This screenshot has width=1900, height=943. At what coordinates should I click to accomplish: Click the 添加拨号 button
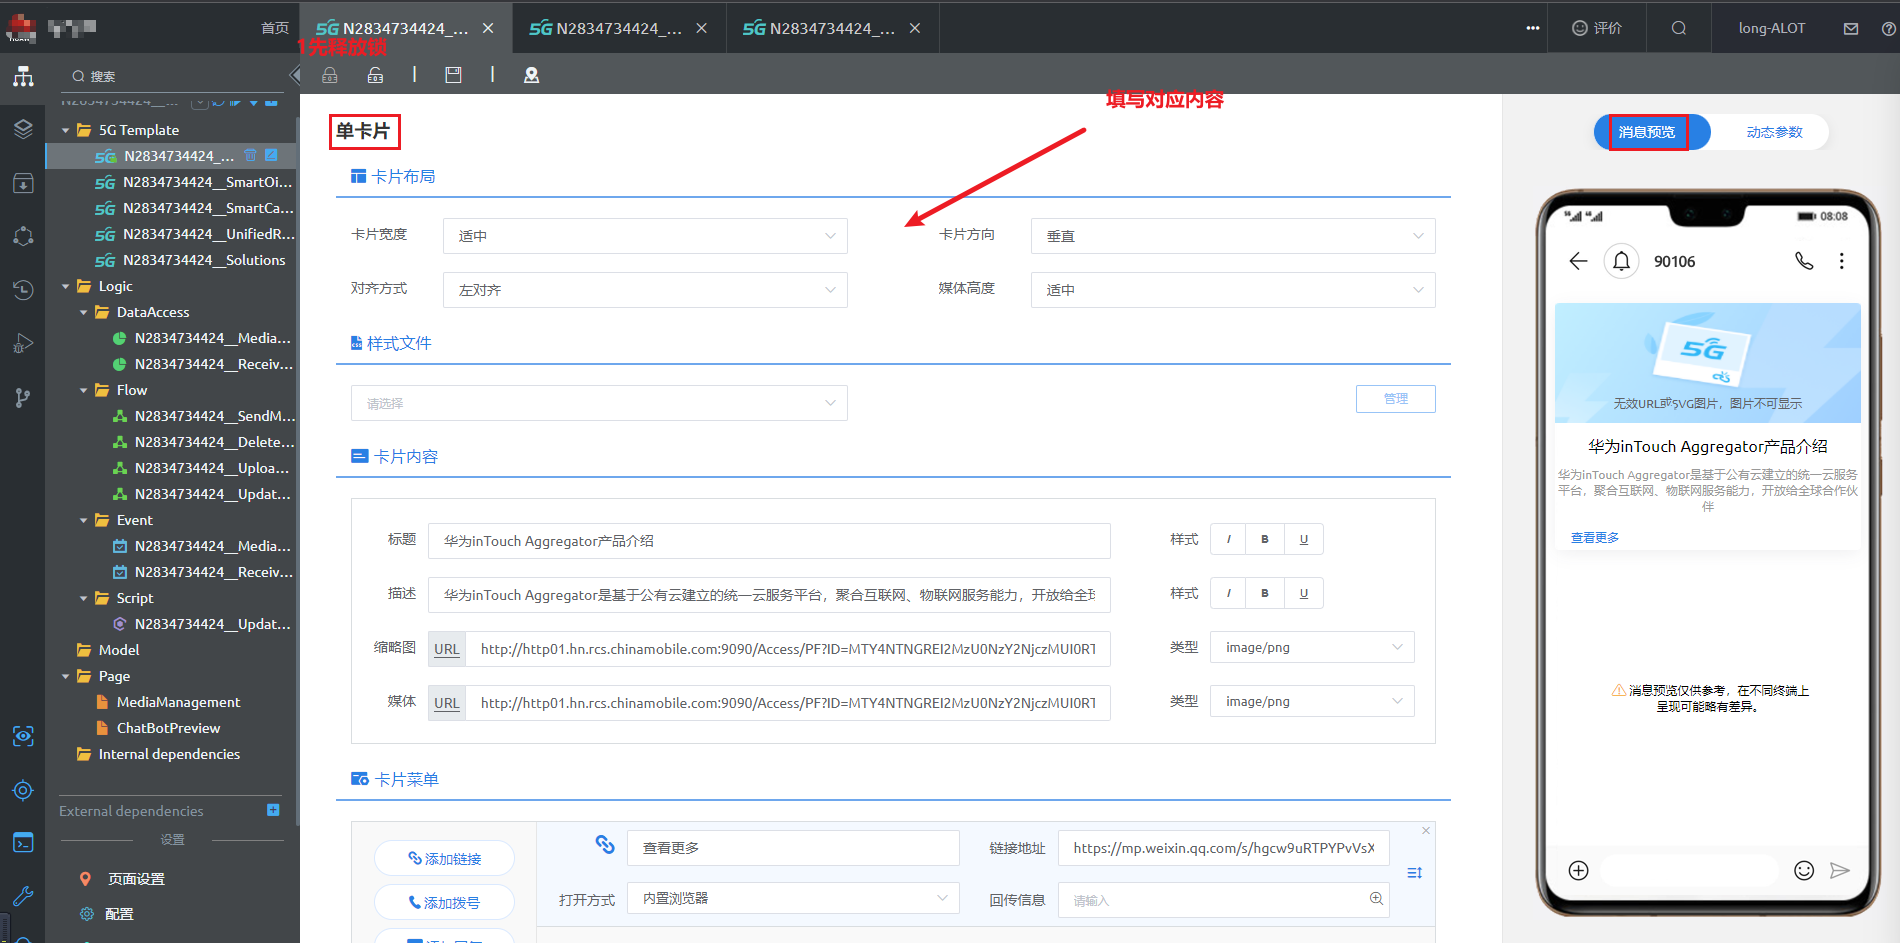pyautogui.click(x=444, y=902)
